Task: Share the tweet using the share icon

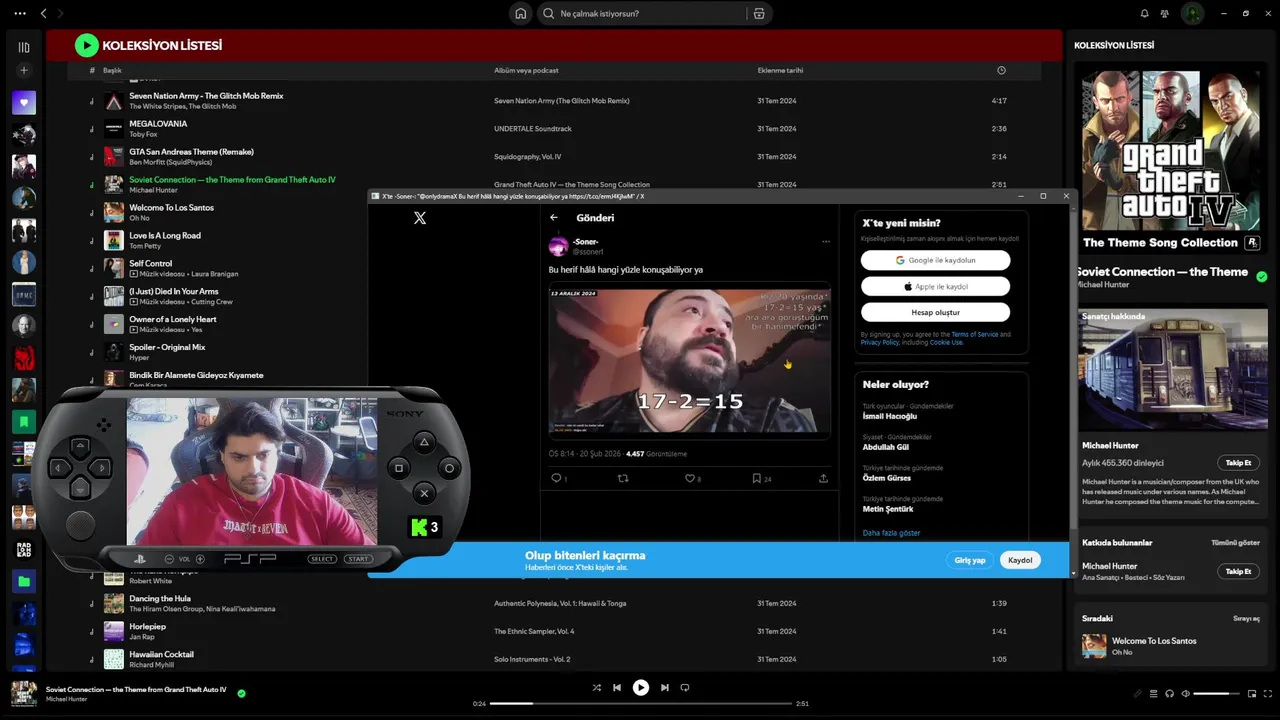Action: 823,479
